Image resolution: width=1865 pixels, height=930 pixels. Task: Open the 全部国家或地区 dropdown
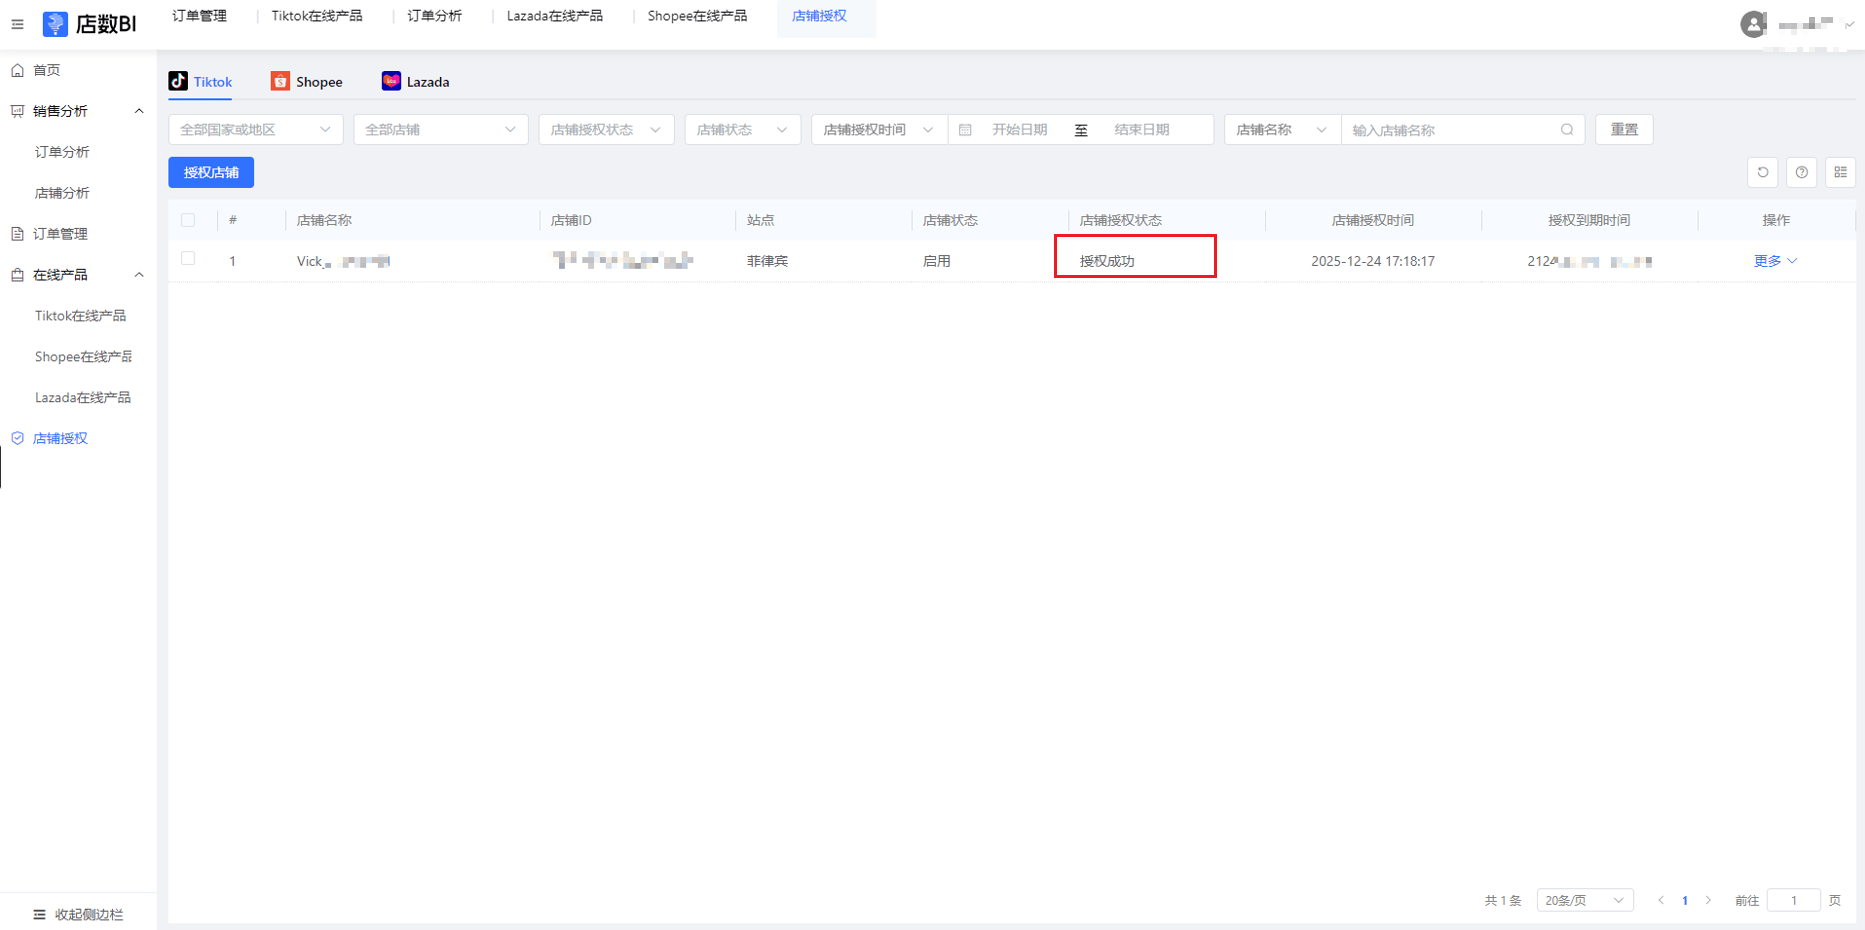tap(255, 130)
